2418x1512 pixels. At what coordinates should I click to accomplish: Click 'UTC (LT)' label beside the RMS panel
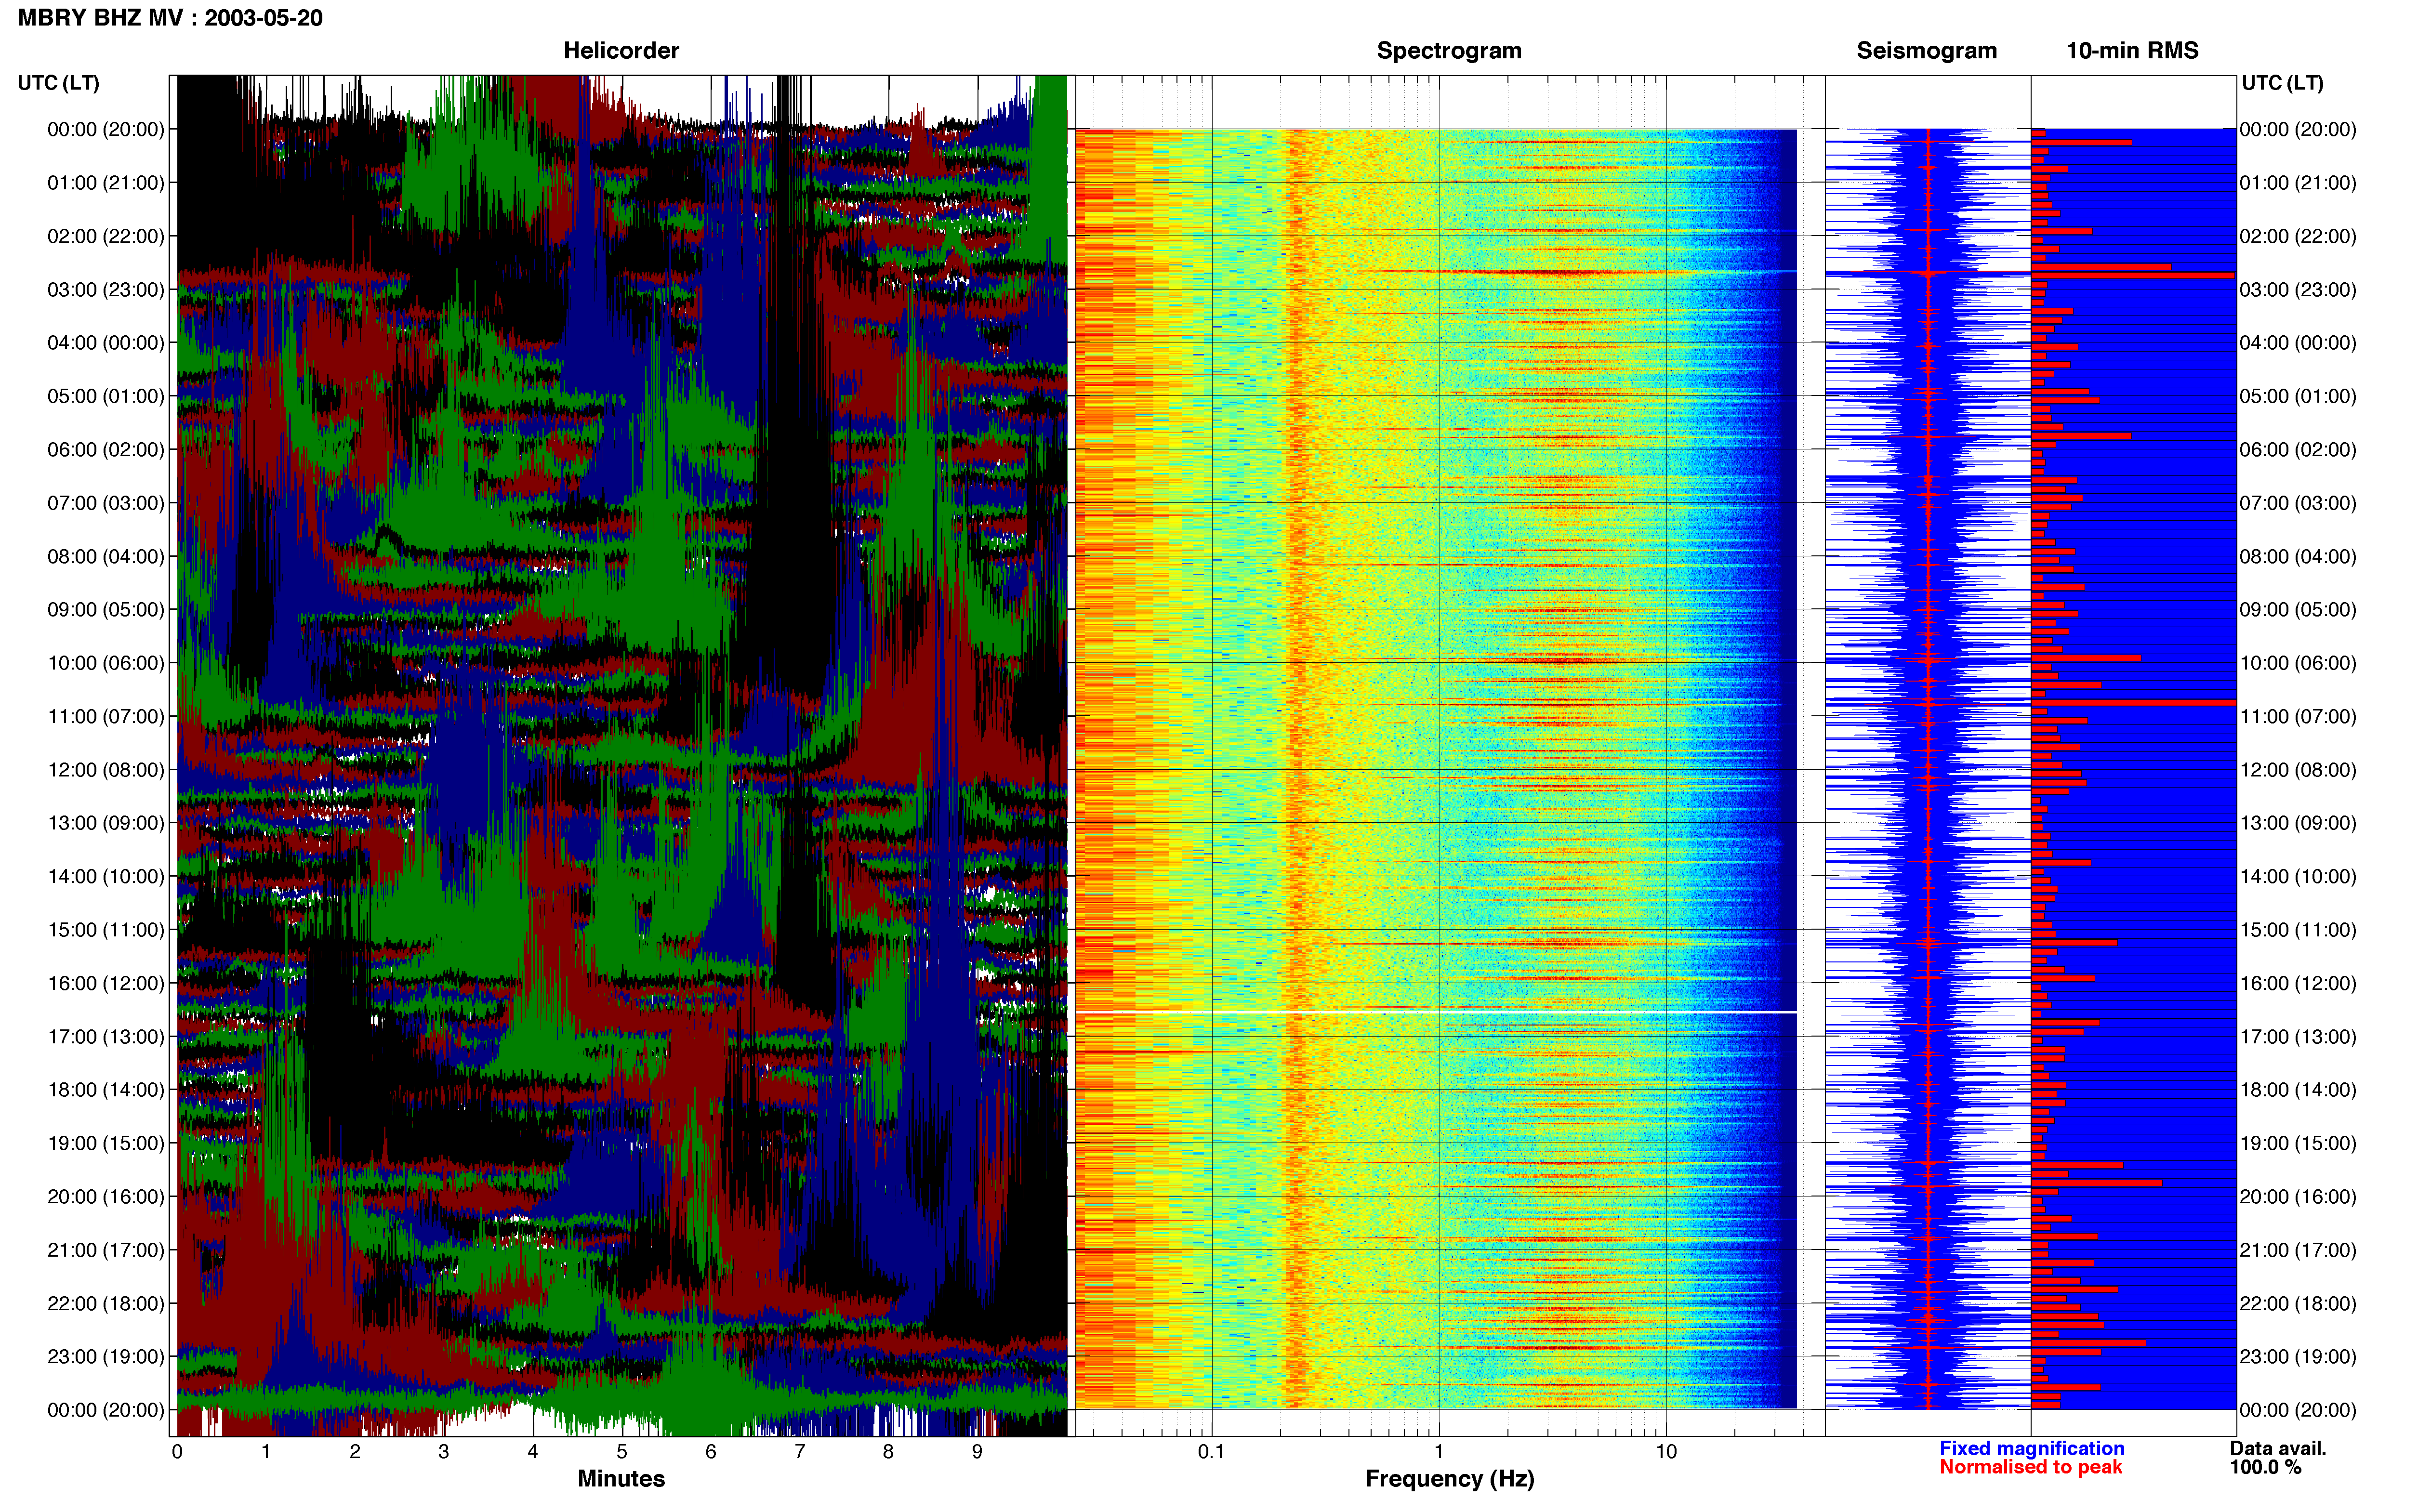[2282, 83]
